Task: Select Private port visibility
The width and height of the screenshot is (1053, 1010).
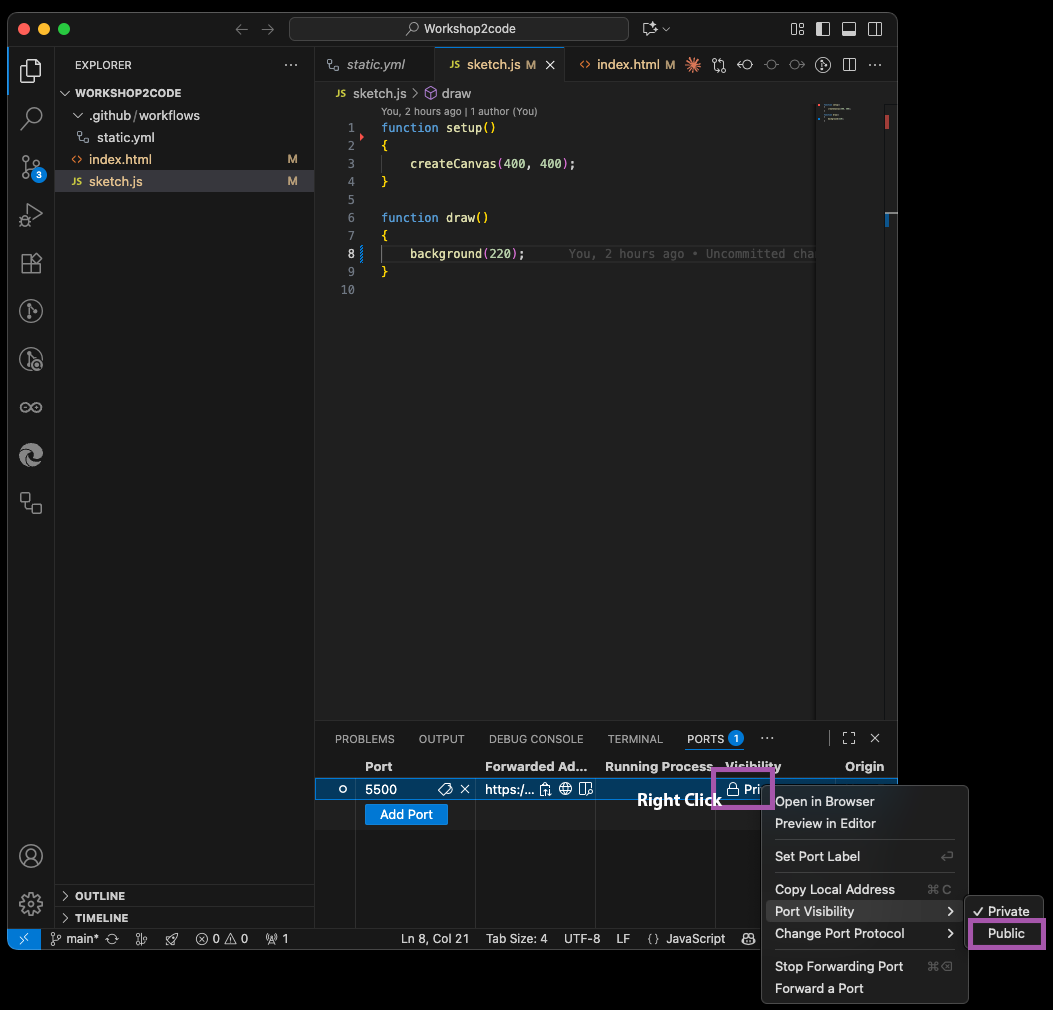Action: click(1005, 911)
